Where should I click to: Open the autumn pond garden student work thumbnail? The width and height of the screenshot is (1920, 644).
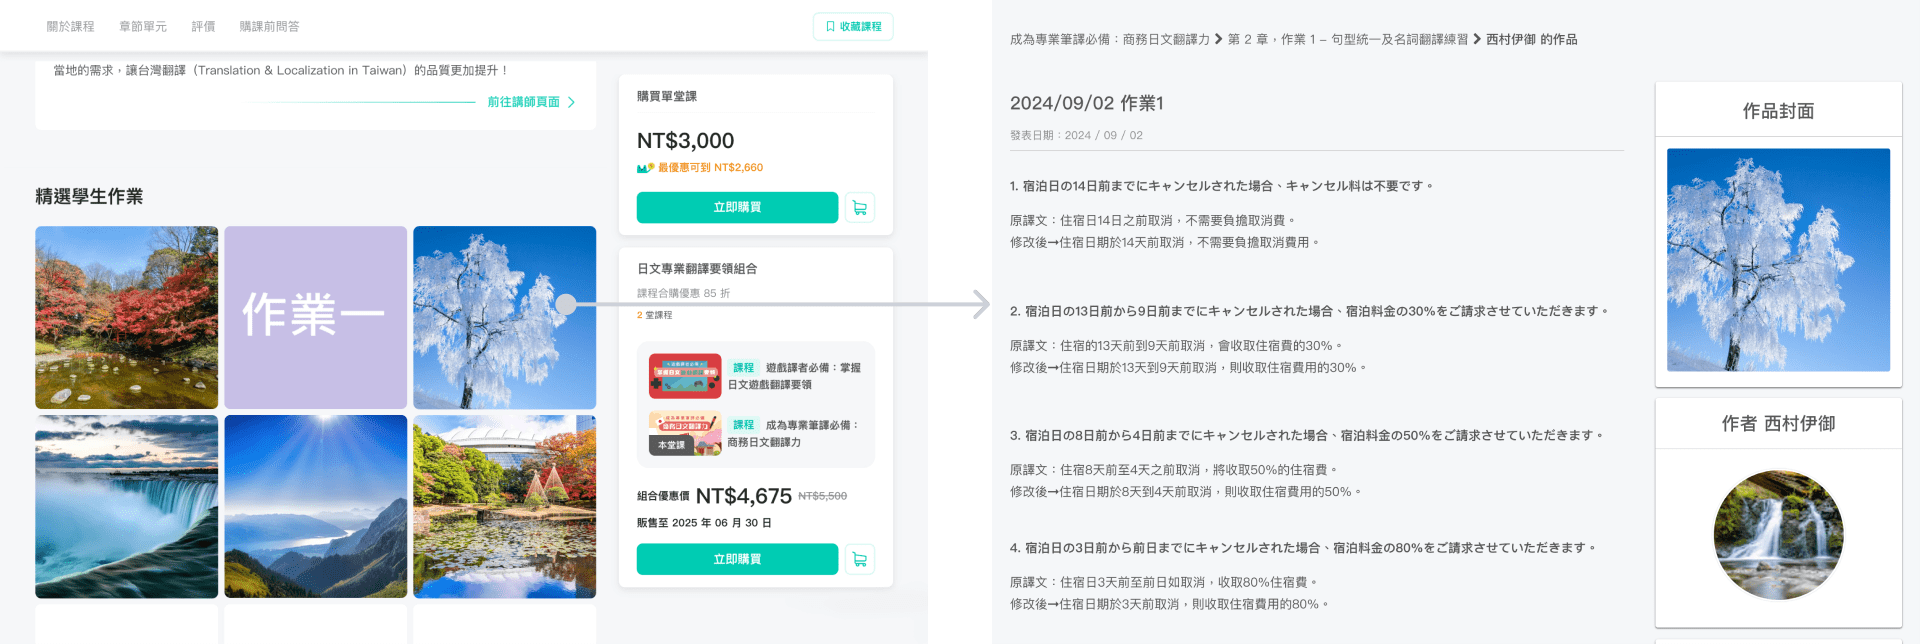click(505, 507)
